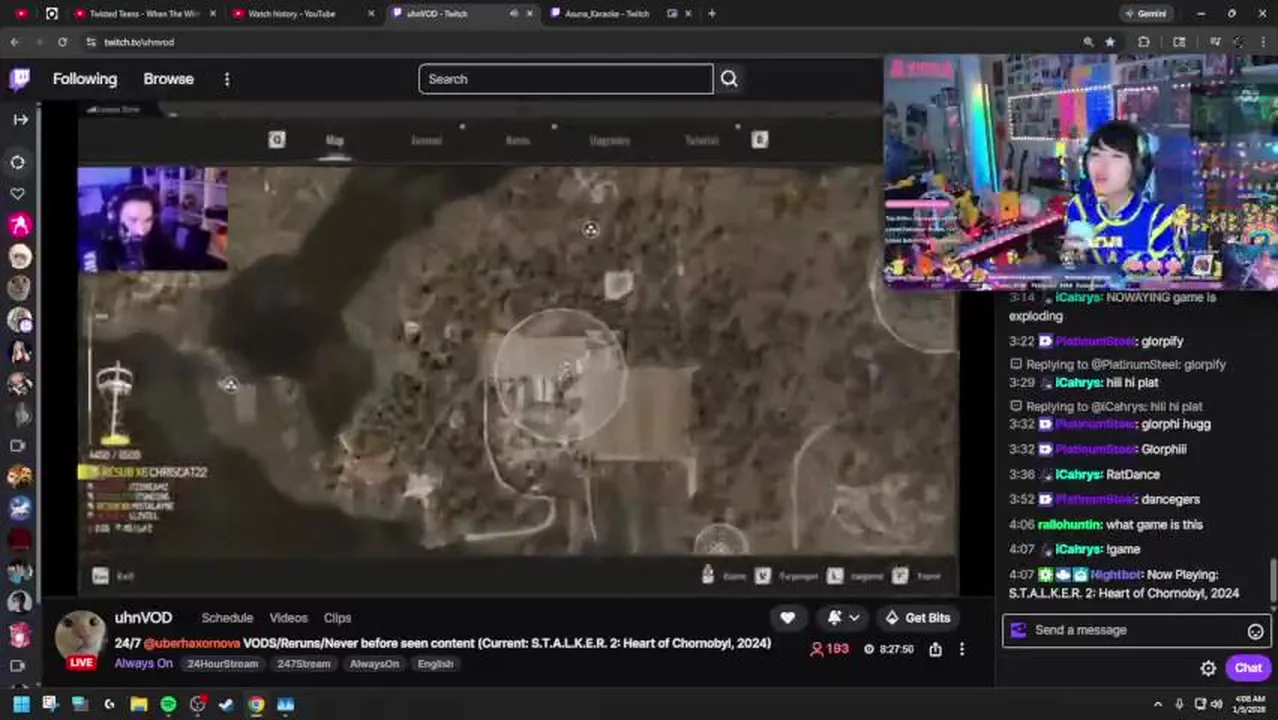Go to the Twitch home logo
The image size is (1278, 720).
click(x=19, y=80)
